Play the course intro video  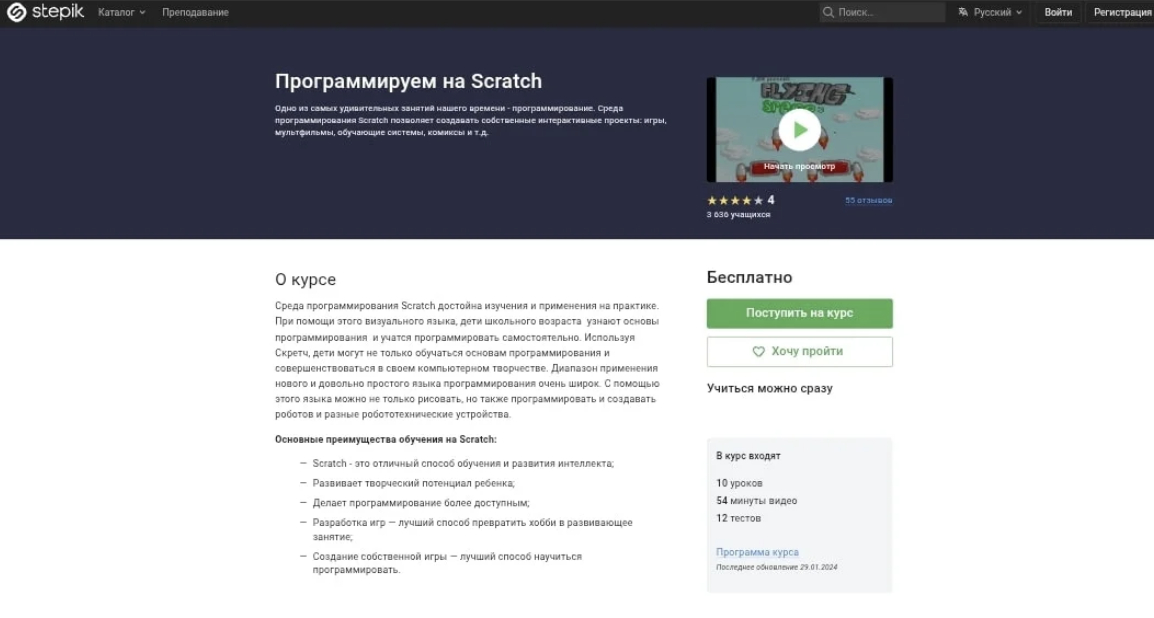pos(799,129)
